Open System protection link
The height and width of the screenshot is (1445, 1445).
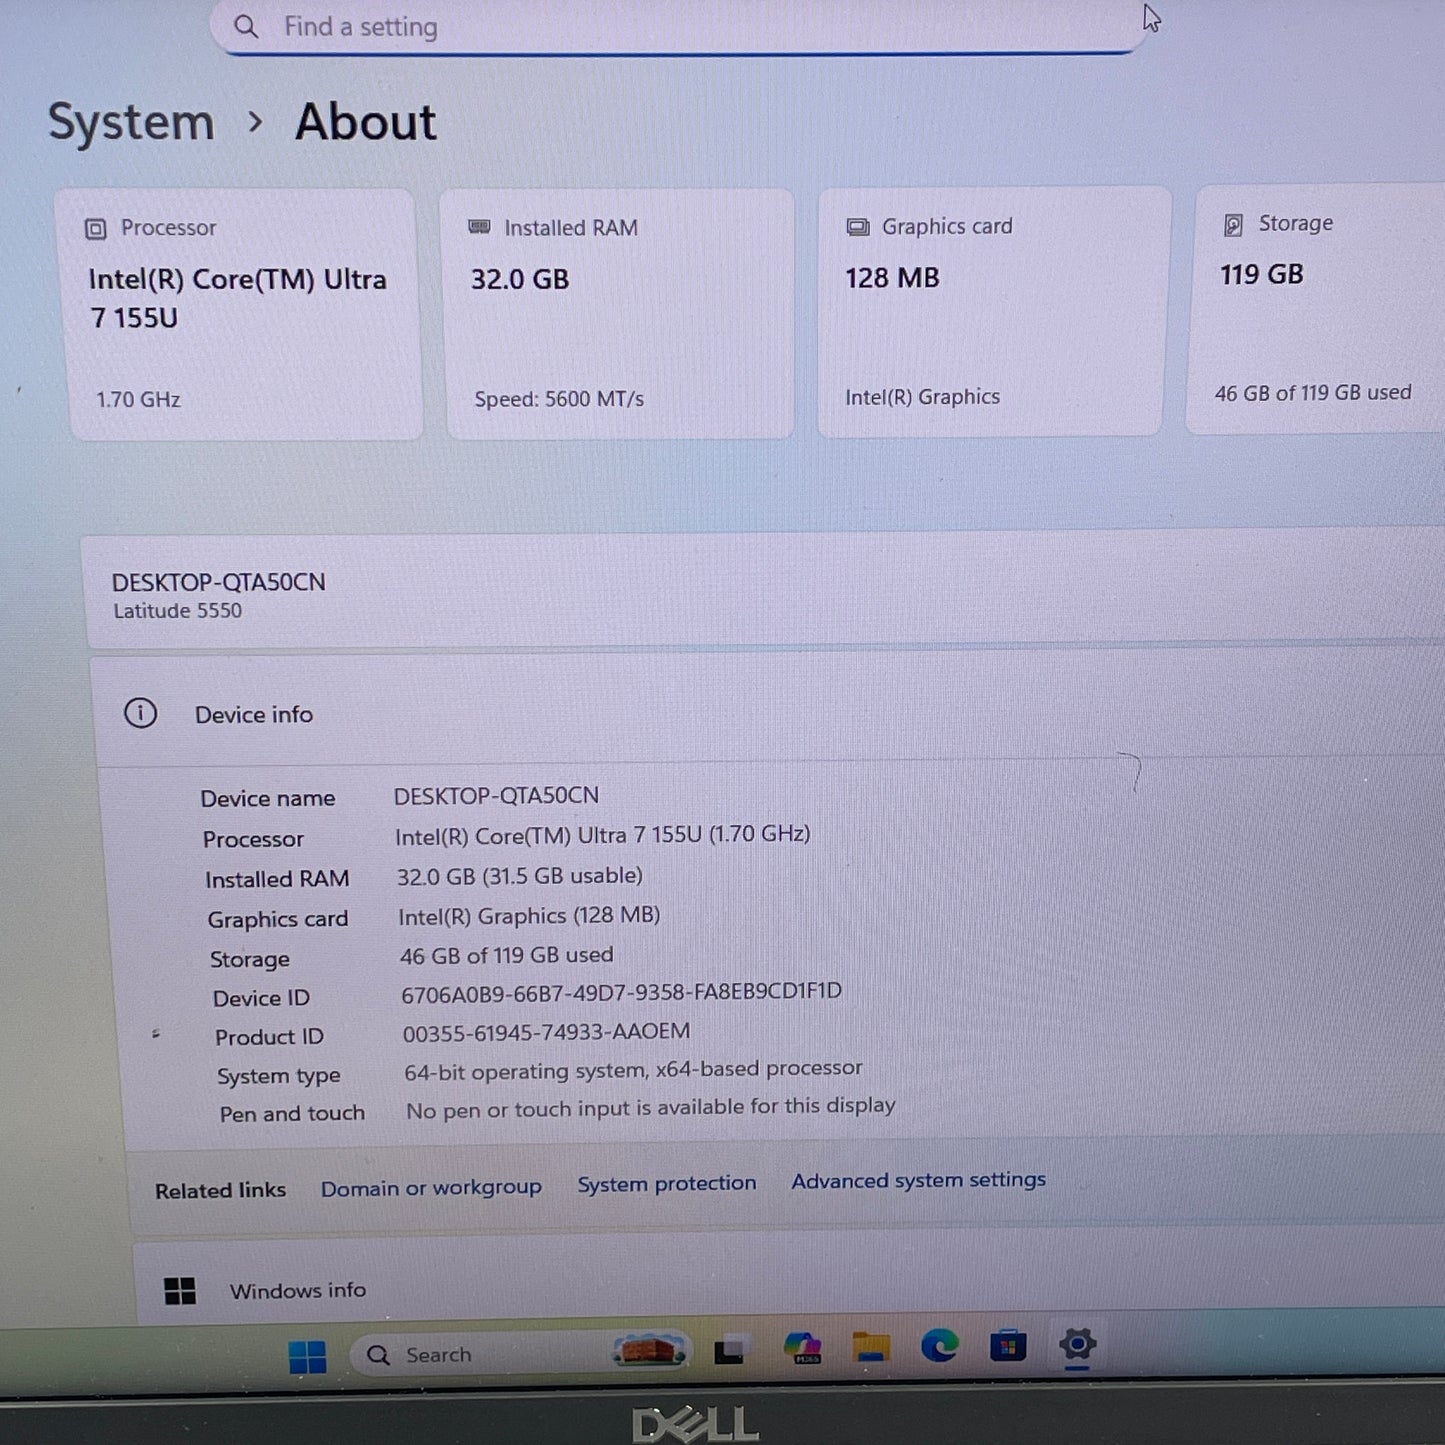pyautogui.click(x=666, y=1184)
